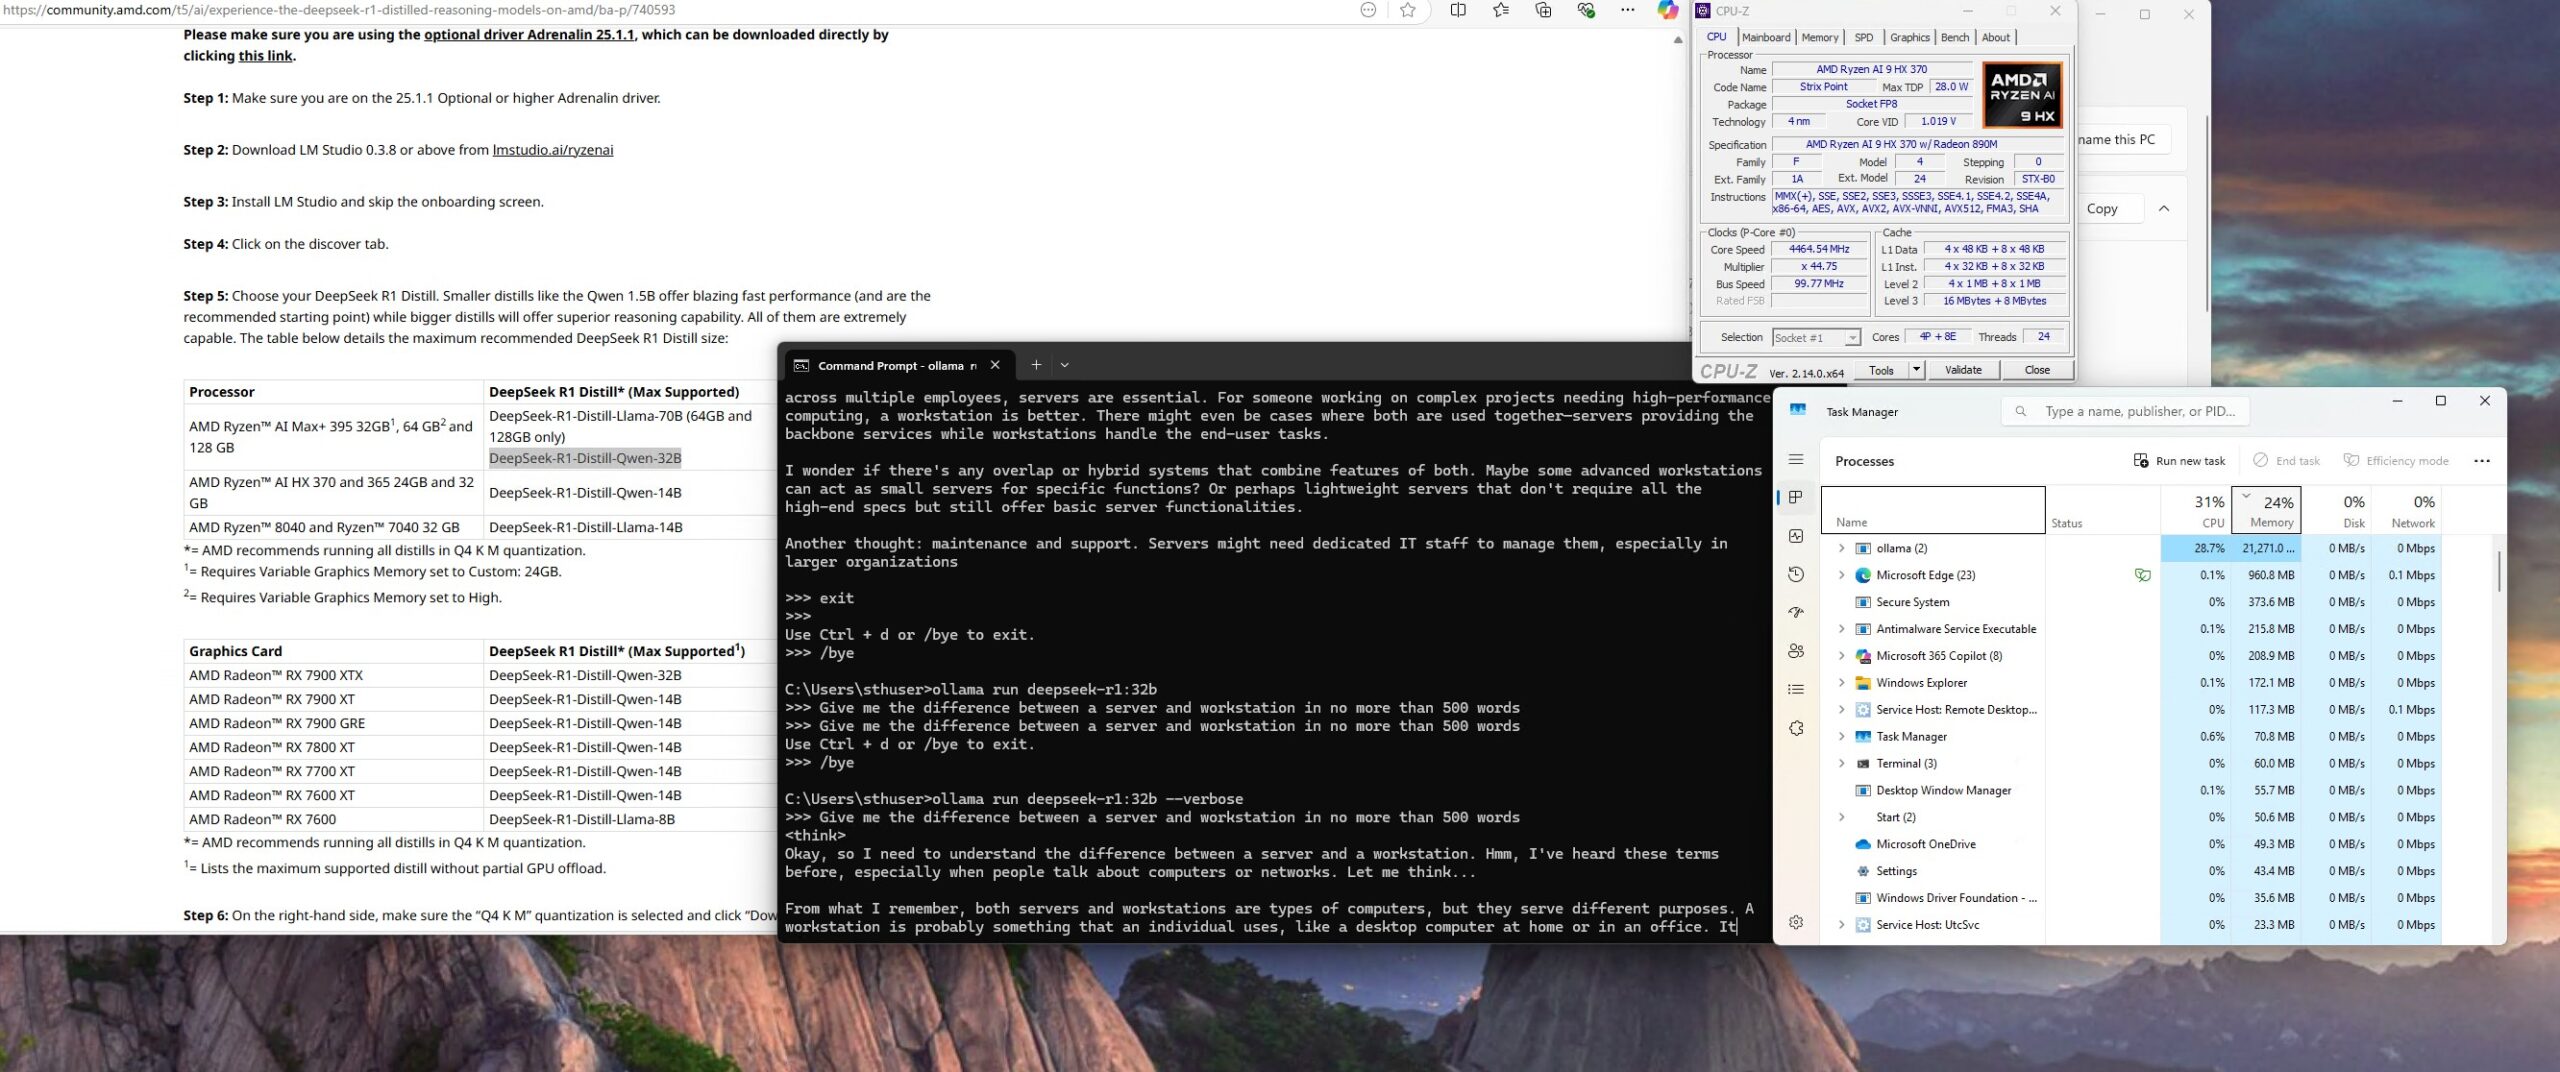Expand Microsoft 365 Copilot (8) group
This screenshot has width=2560, height=1072.
pyautogui.click(x=1841, y=656)
